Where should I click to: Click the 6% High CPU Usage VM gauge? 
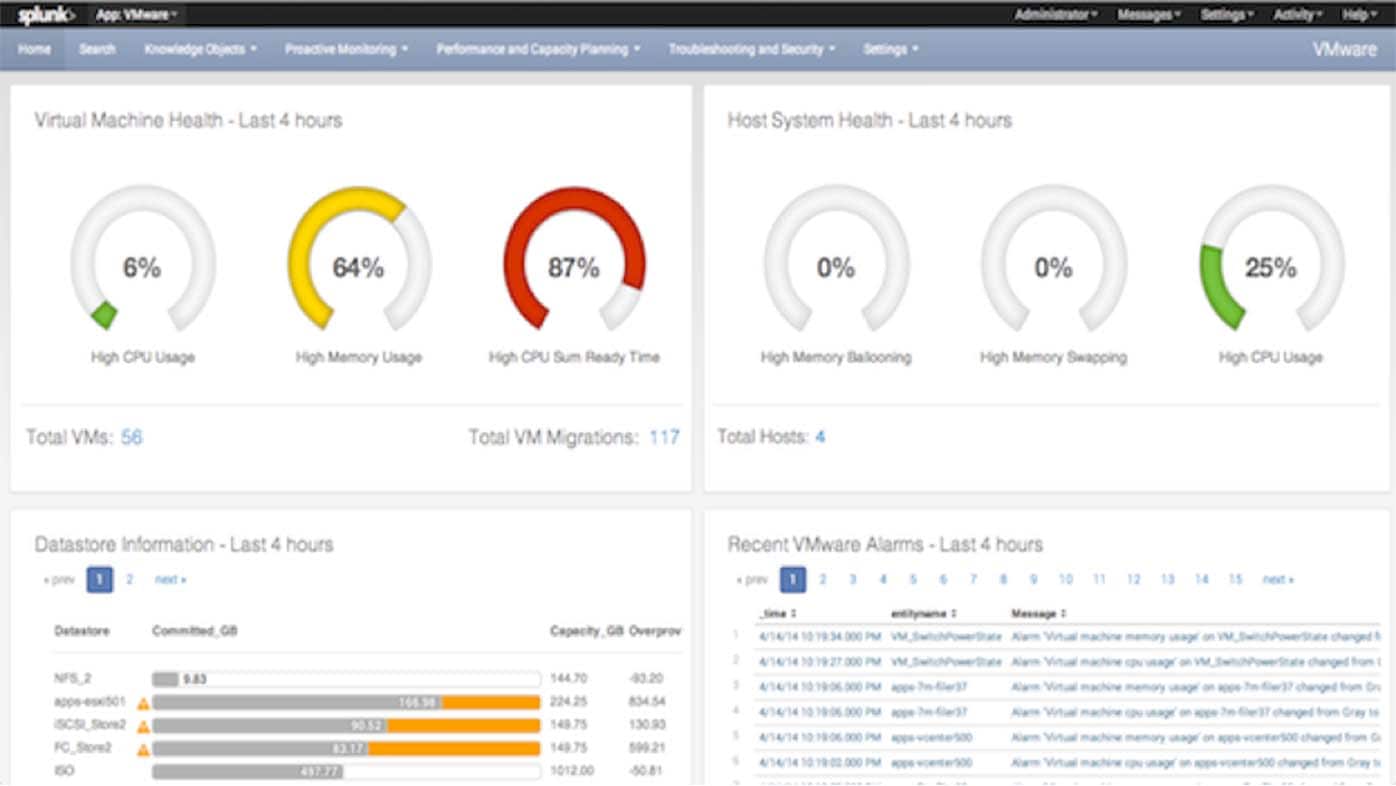142,259
